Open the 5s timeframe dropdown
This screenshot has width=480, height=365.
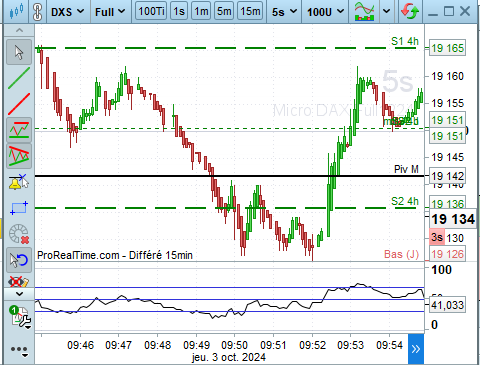click(x=284, y=12)
